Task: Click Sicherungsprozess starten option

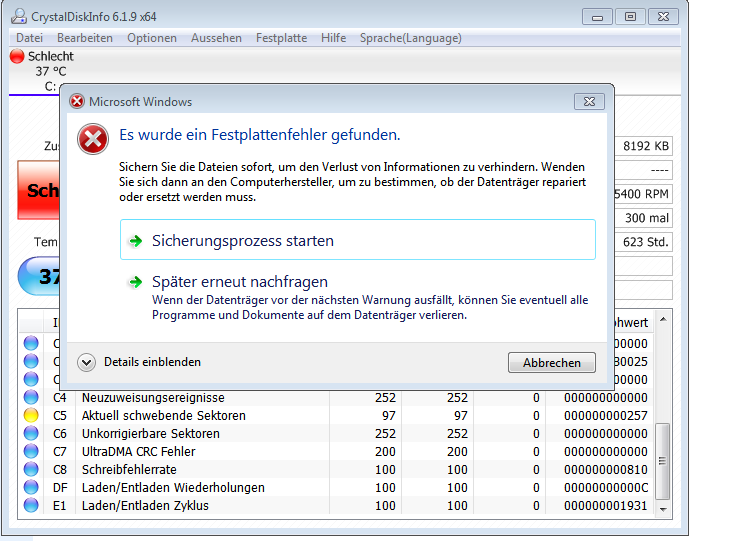Action: pos(358,240)
